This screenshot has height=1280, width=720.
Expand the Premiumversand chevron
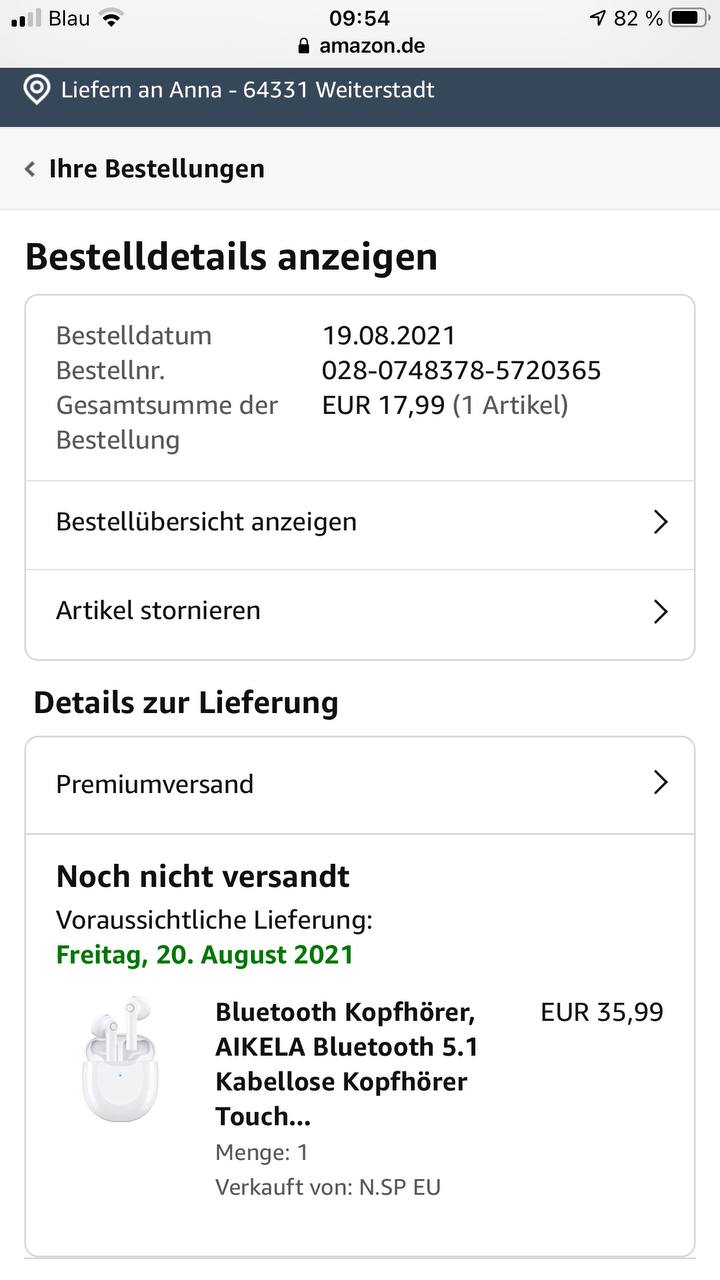660,783
